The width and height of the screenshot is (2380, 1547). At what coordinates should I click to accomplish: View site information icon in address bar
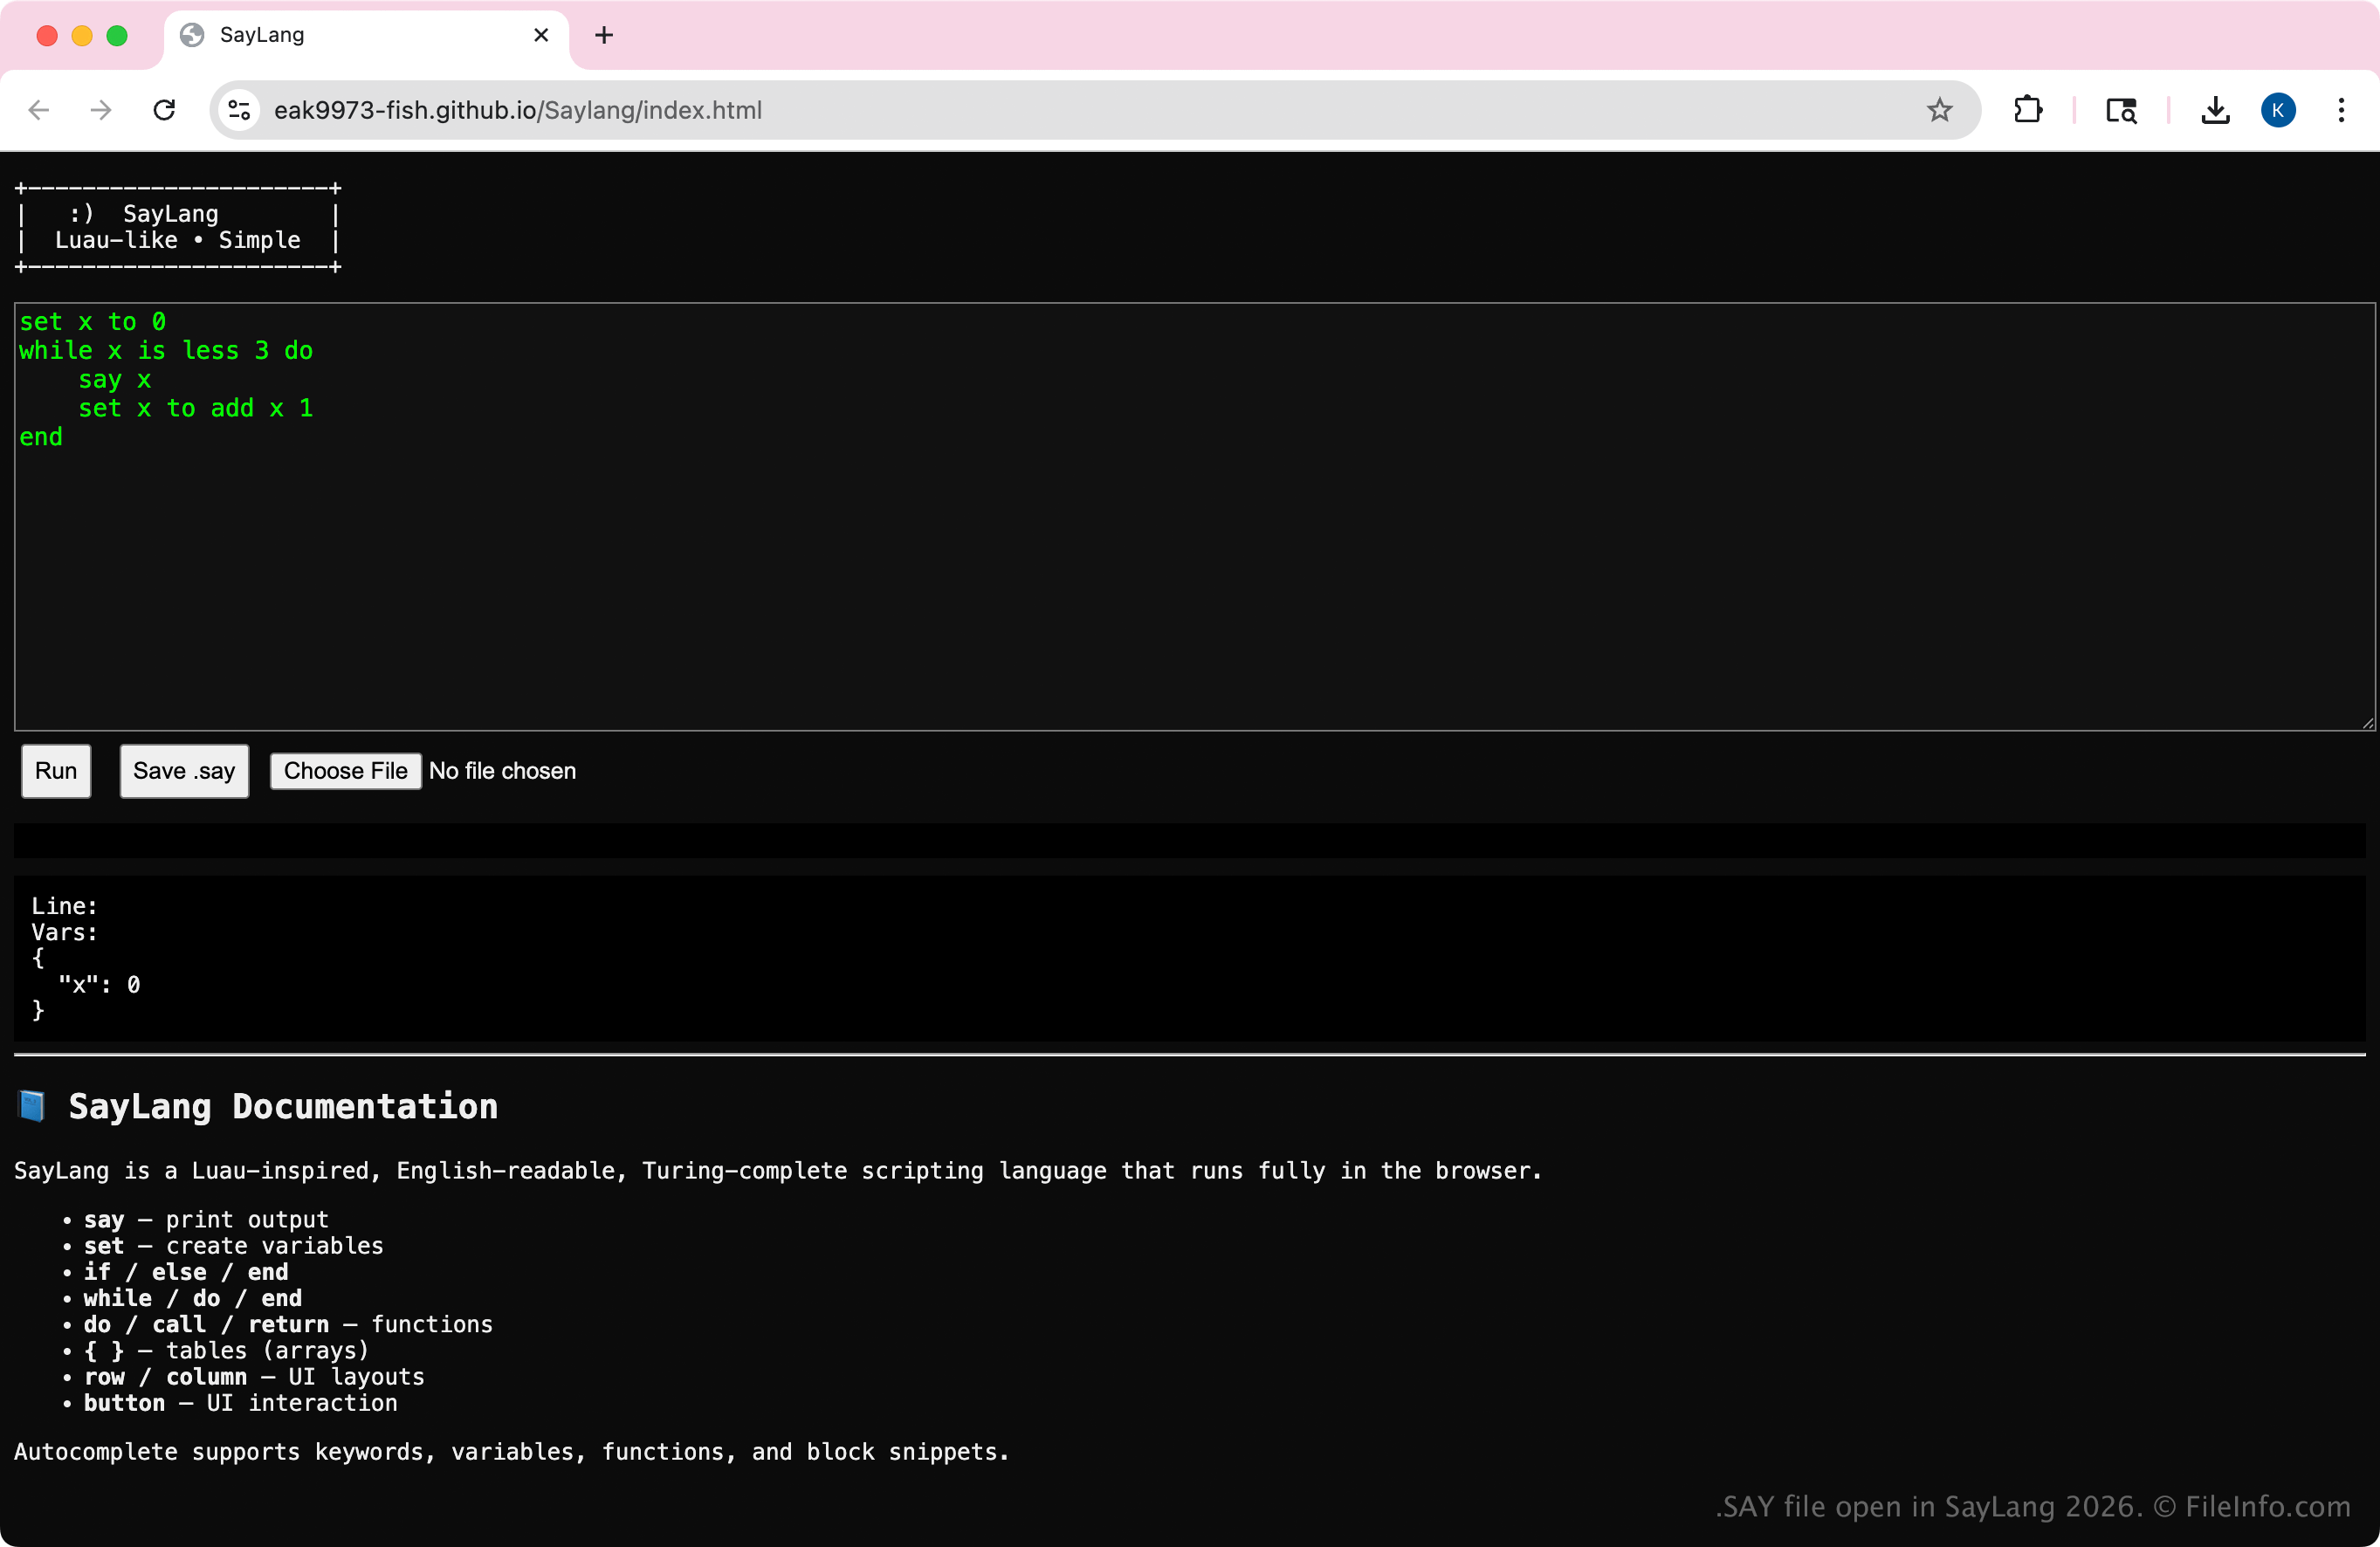[x=239, y=110]
